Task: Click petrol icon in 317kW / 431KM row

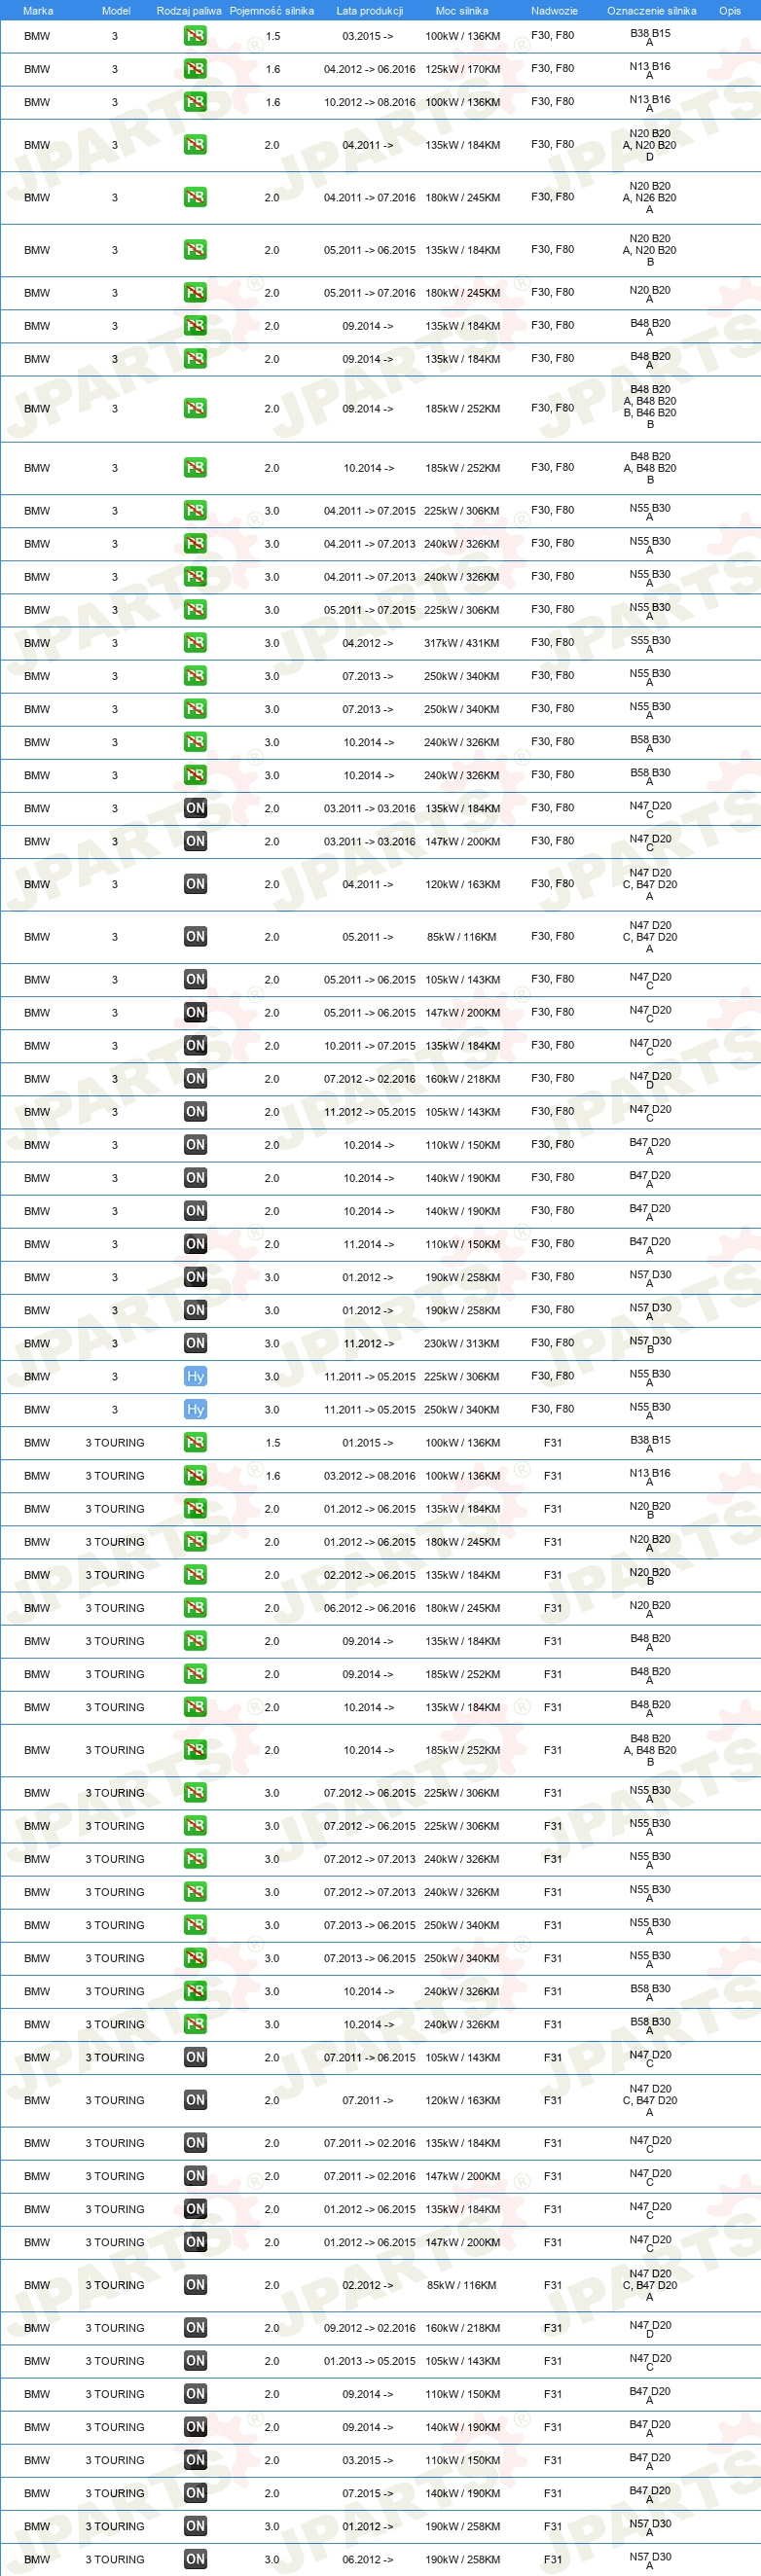Action: pyautogui.click(x=195, y=643)
